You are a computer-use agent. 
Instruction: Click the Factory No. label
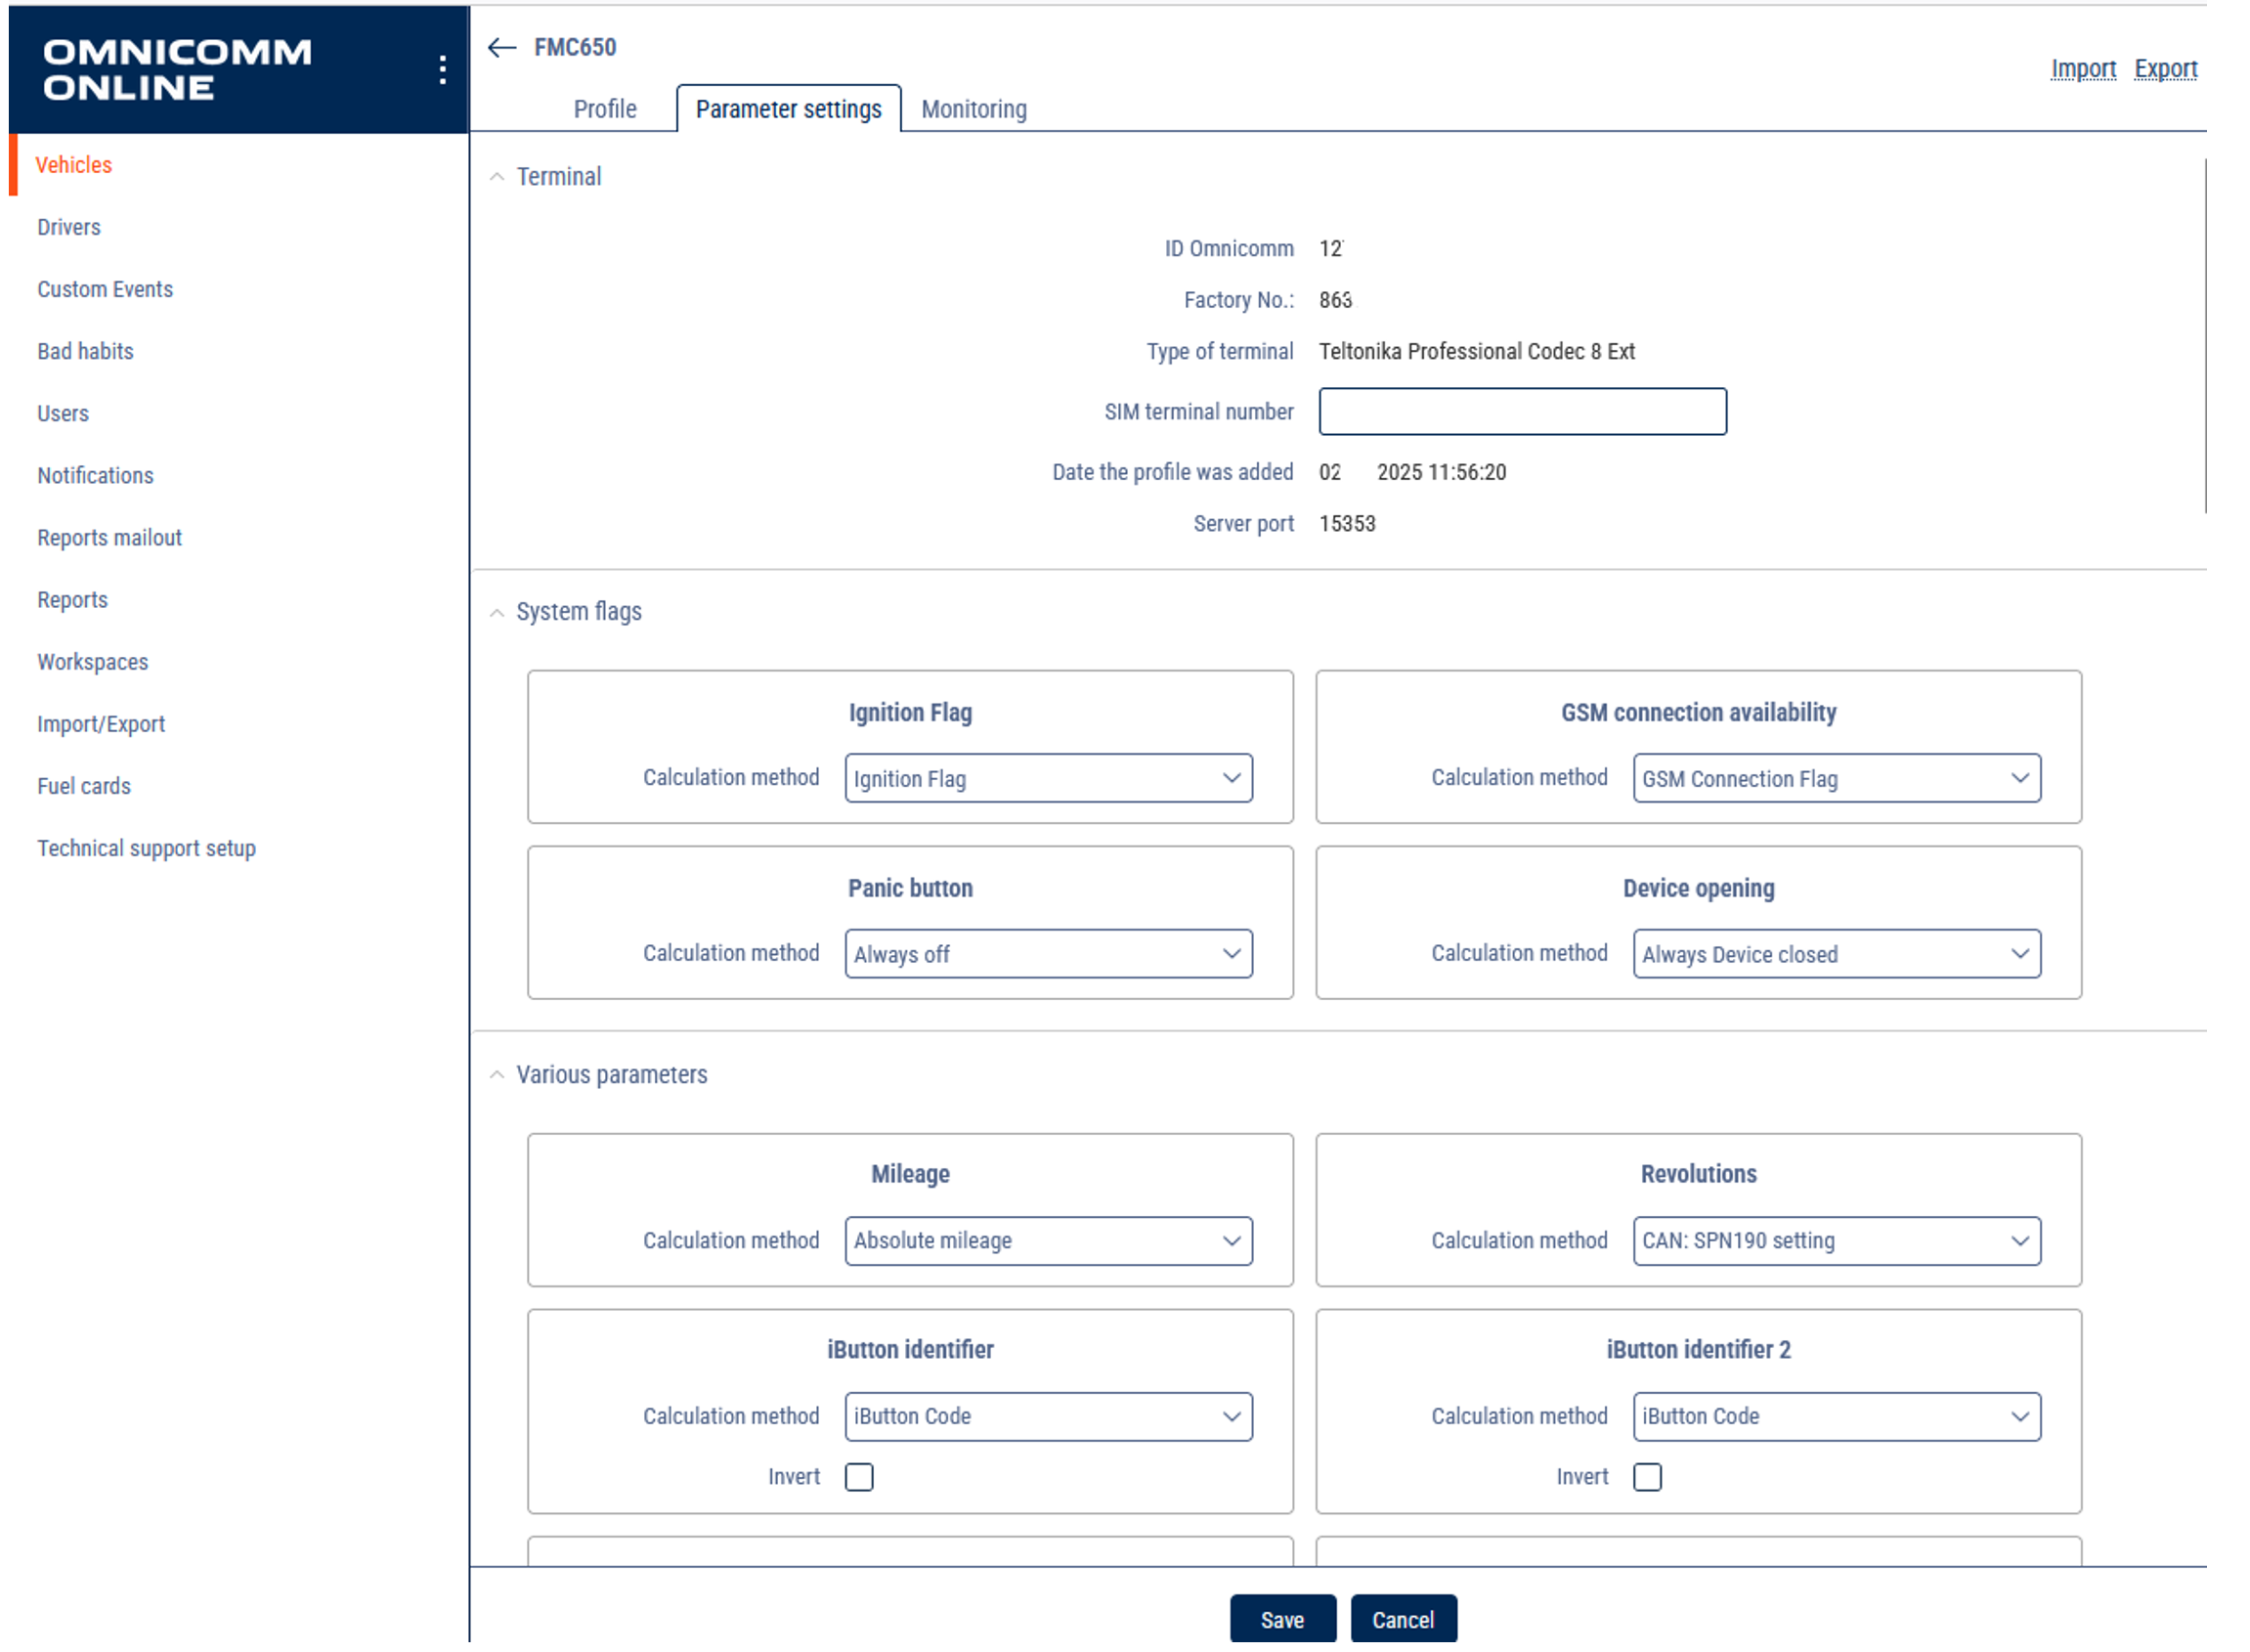click(1238, 300)
